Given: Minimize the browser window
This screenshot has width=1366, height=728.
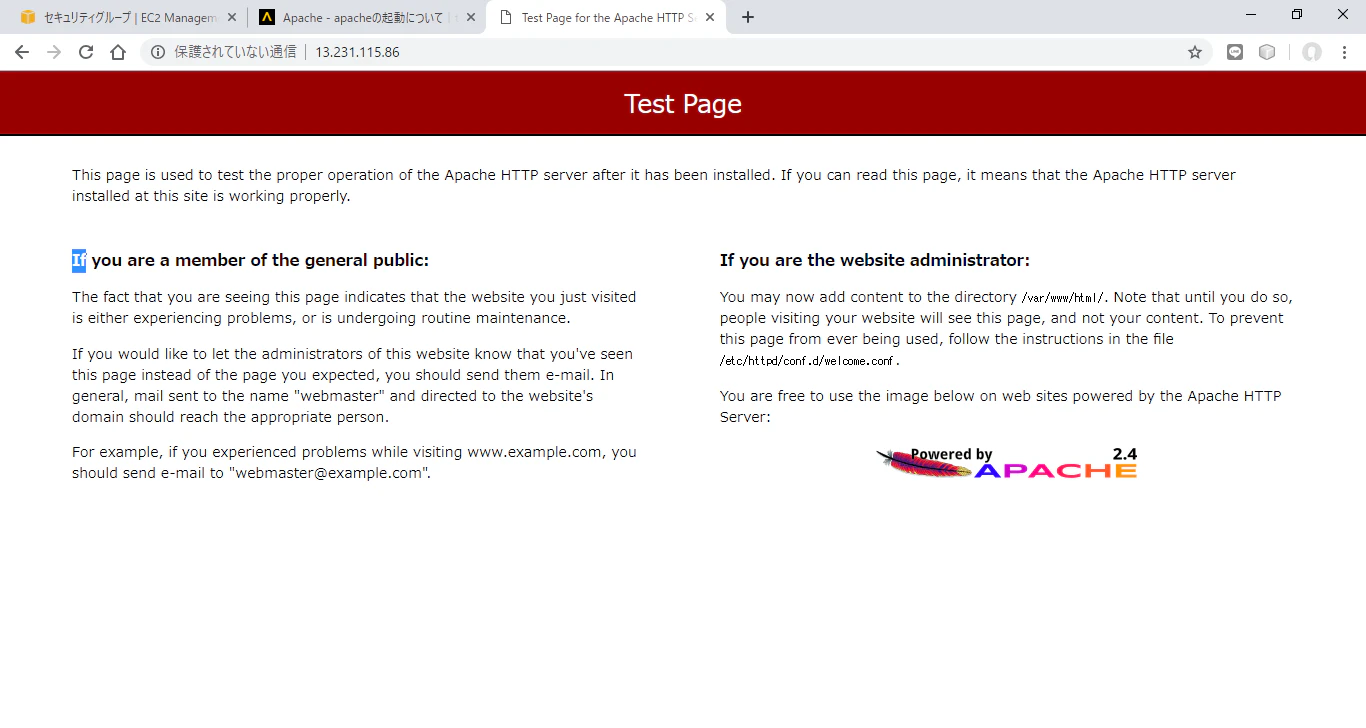Looking at the screenshot, I should [1252, 14].
